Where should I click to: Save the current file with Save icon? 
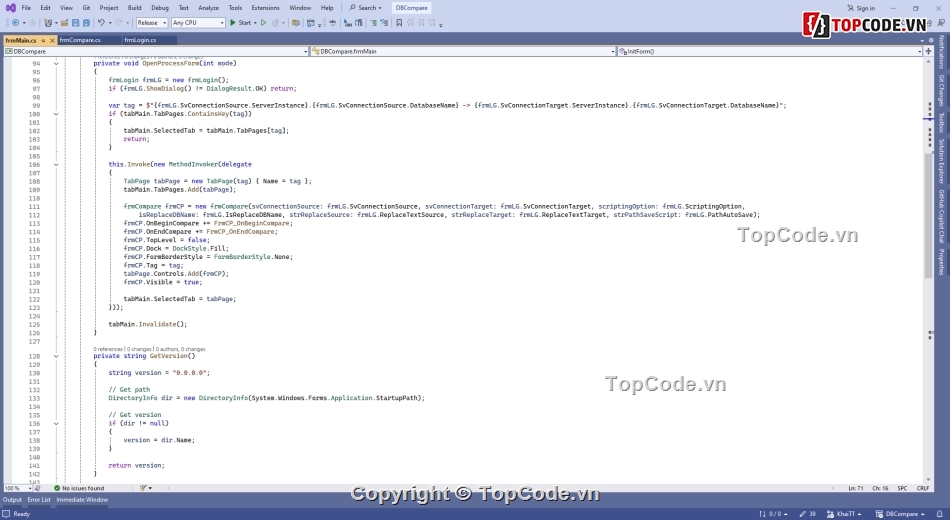[x=76, y=22]
